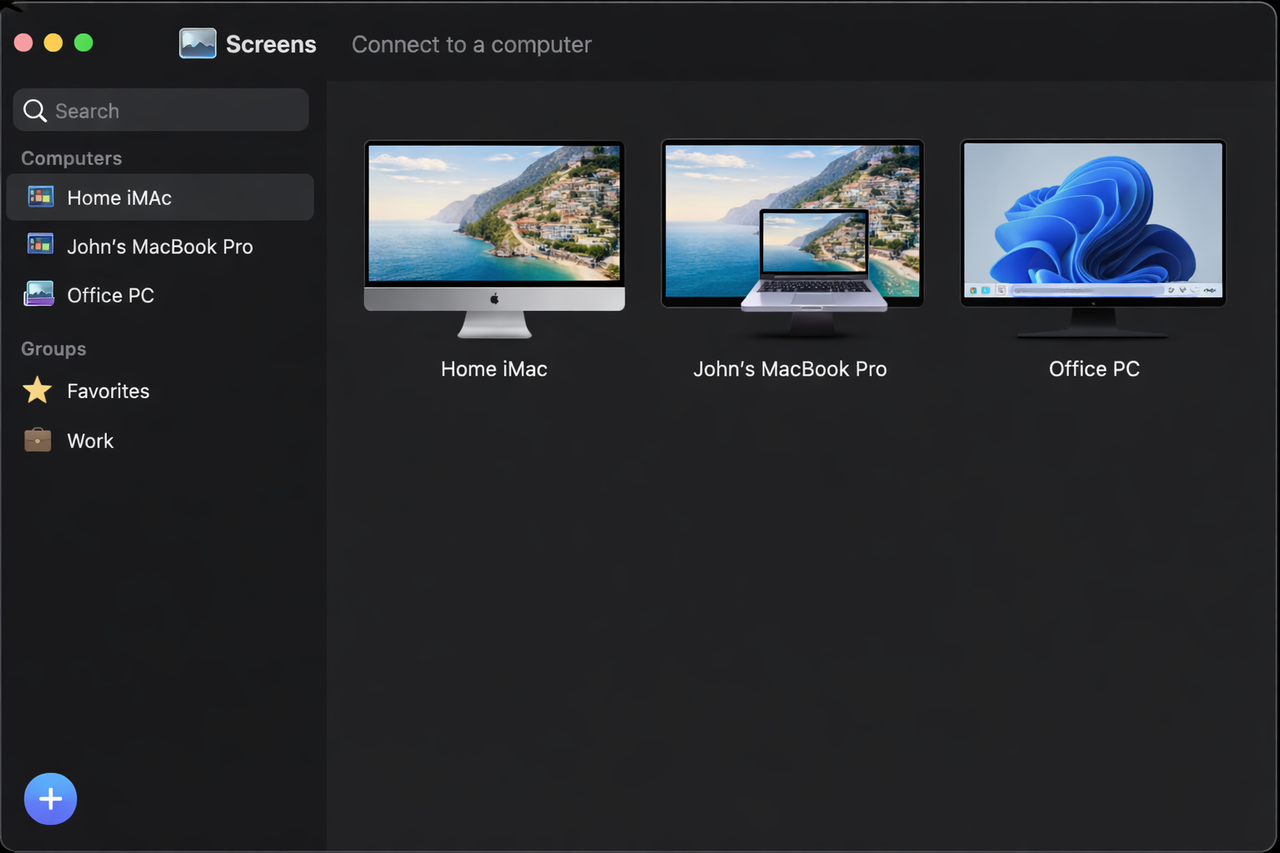The height and width of the screenshot is (853, 1280).
Task: Select the Home iMAc sidebar icon
Action: (40, 197)
